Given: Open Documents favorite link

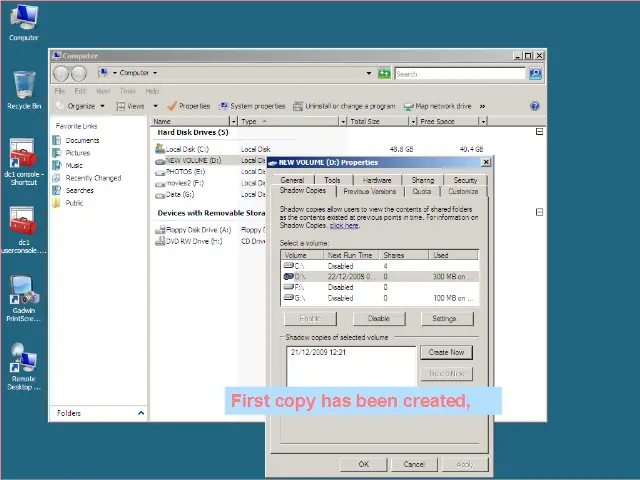Looking at the screenshot, I should point(76,140).
